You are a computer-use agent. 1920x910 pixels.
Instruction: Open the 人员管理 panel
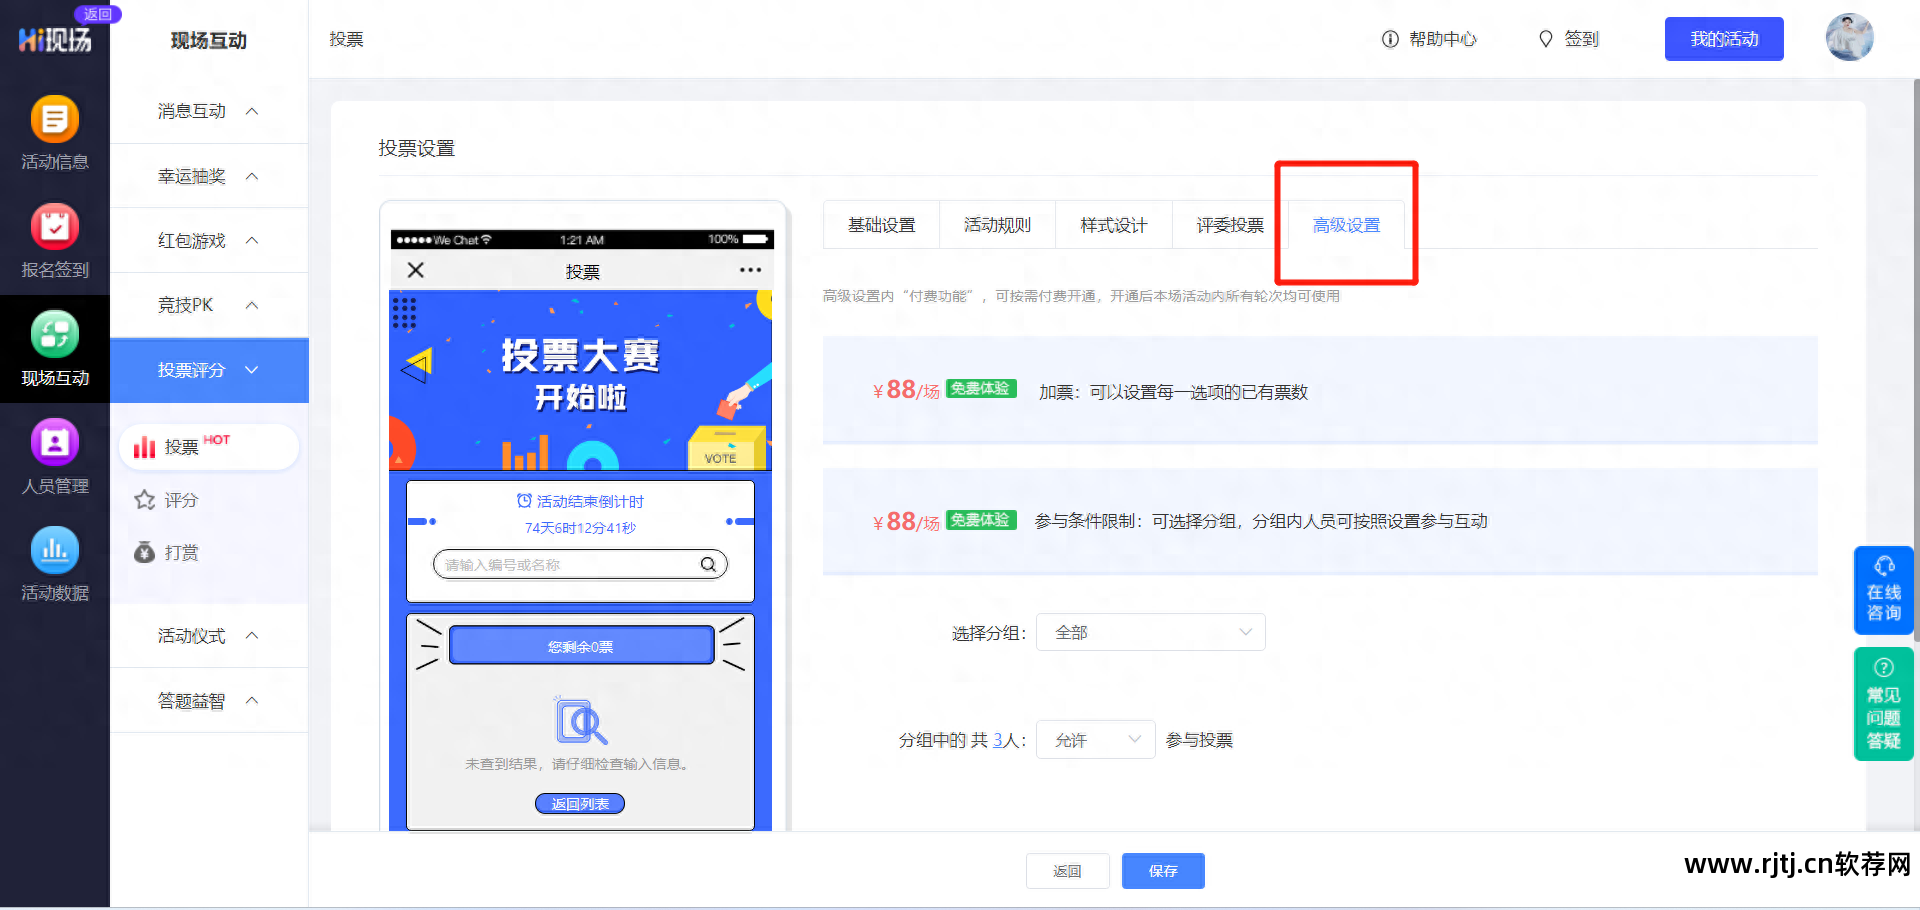pyautogui.click(x=55, y=456)
